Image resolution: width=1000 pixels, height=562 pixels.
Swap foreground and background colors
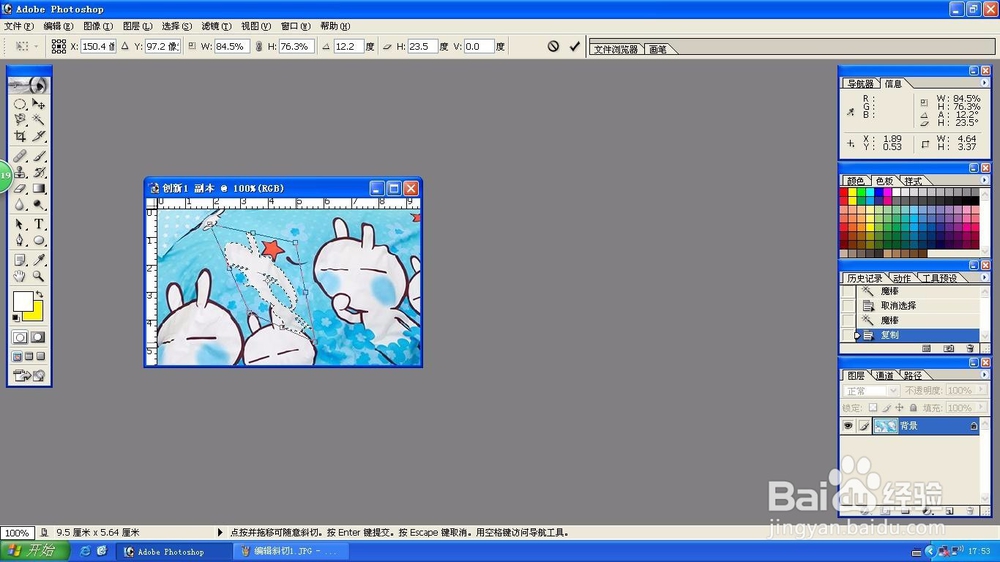pyautogui.click(x=40, y=294)
